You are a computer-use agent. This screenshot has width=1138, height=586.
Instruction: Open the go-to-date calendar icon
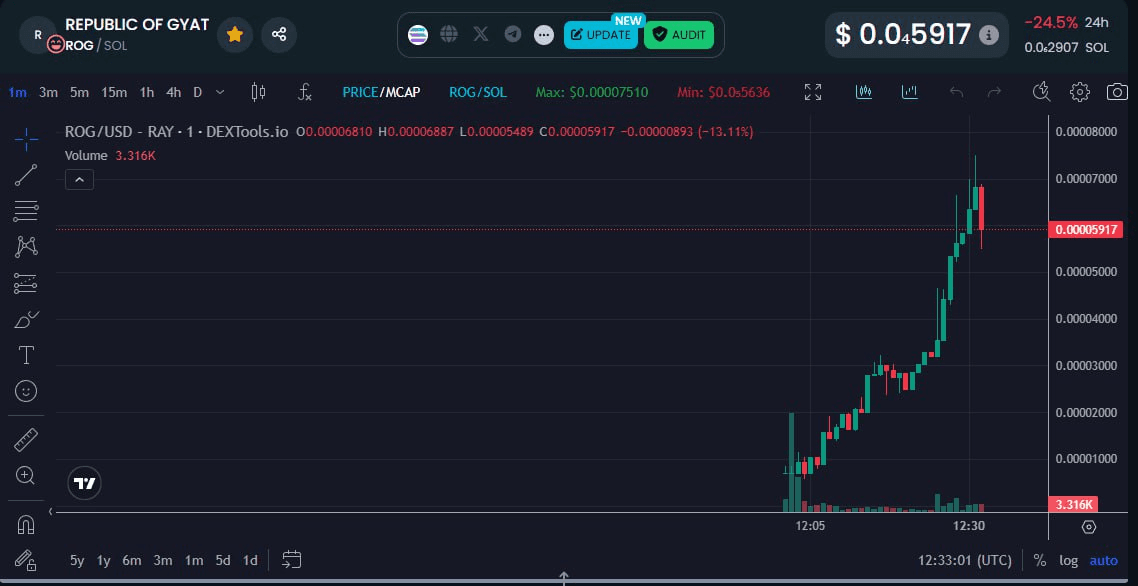(x=292, y=560)
